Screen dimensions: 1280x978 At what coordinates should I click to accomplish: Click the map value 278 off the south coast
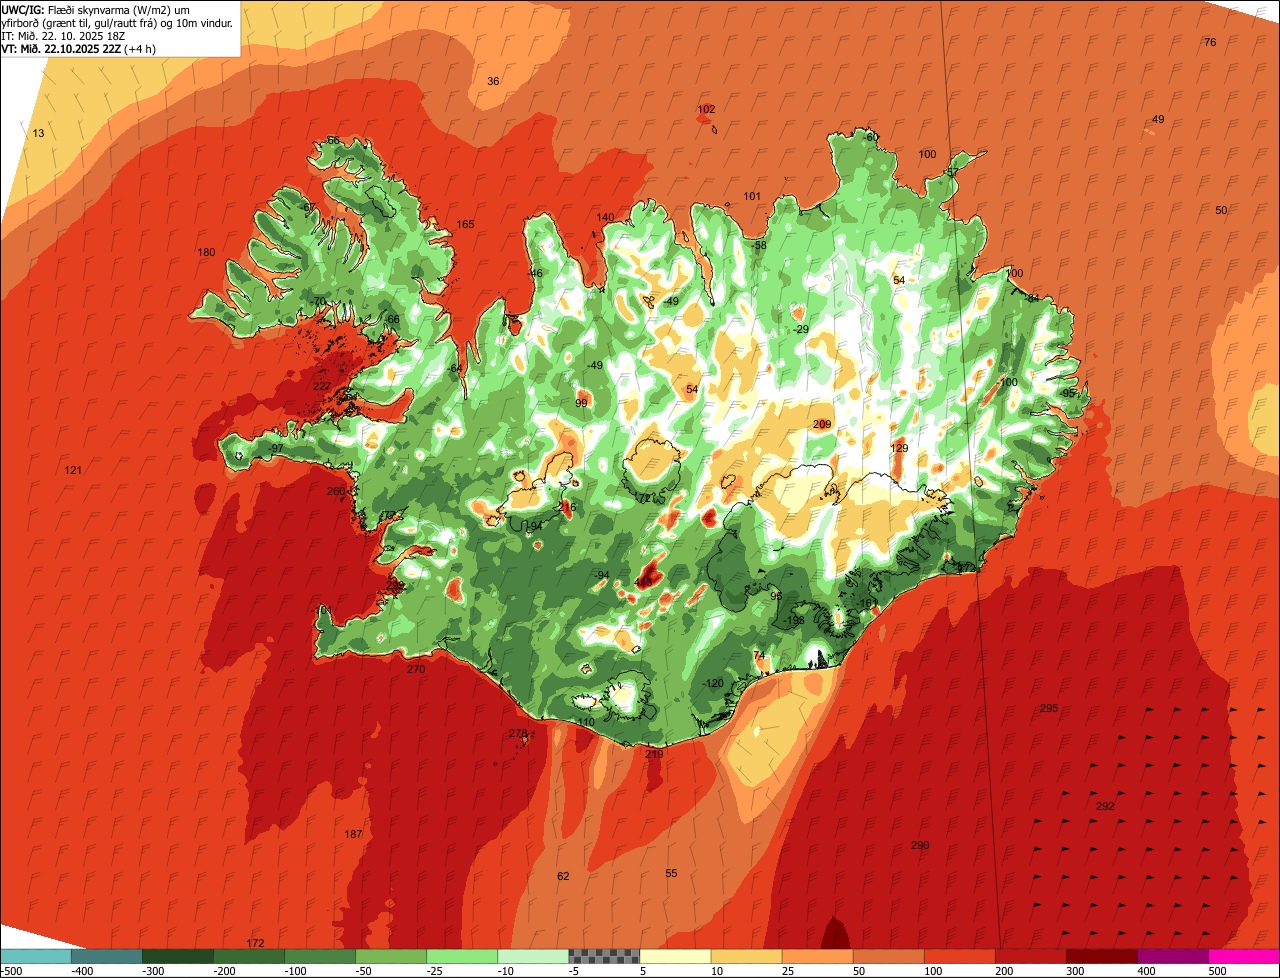(x=517, y=733)
